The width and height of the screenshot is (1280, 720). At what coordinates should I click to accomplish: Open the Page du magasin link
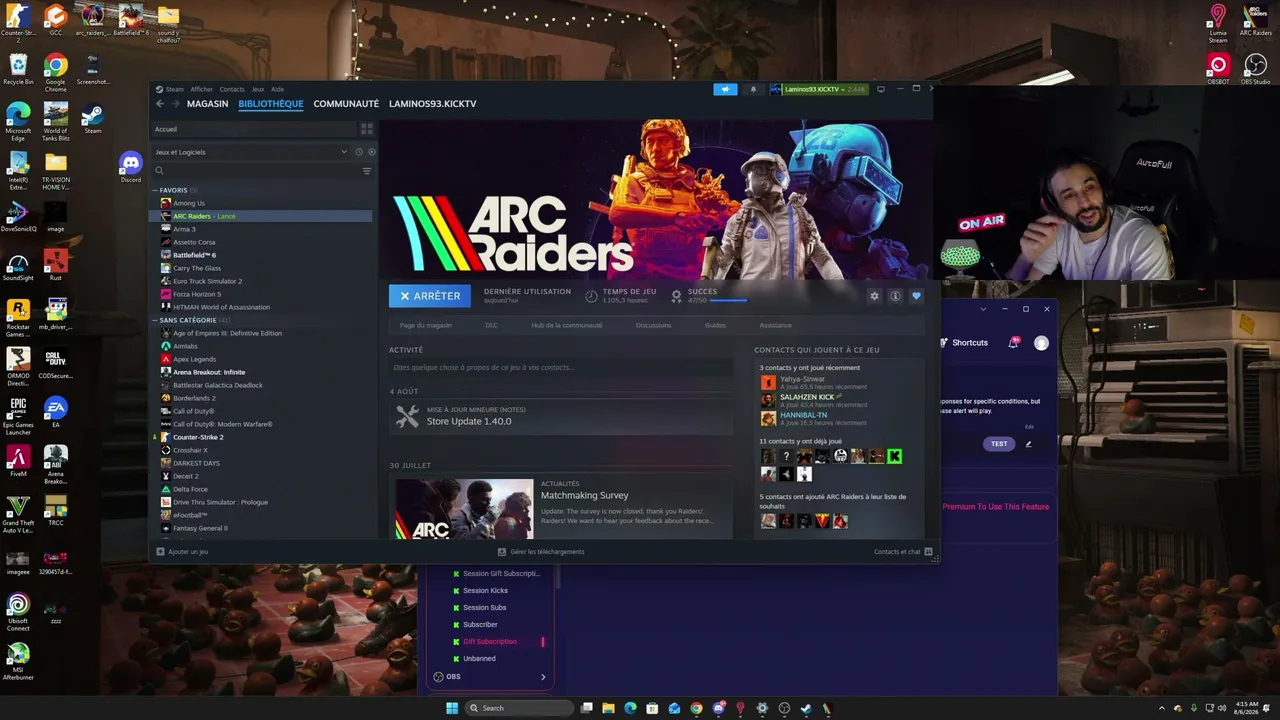(x=426, y=325)
